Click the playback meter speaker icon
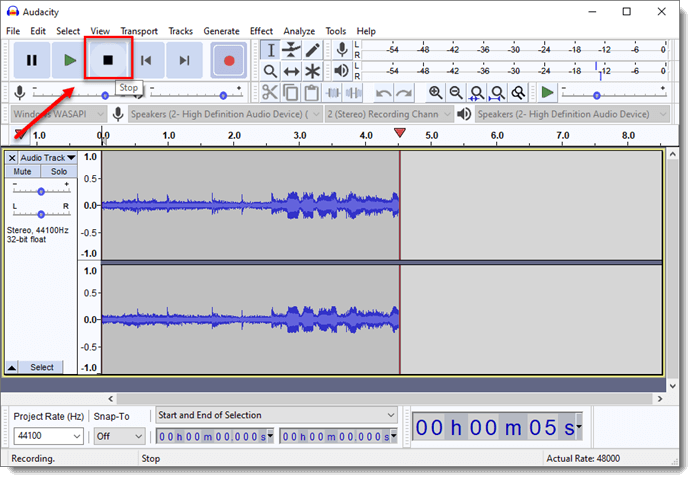Screen dimensions: 695x482 (342, 71)
